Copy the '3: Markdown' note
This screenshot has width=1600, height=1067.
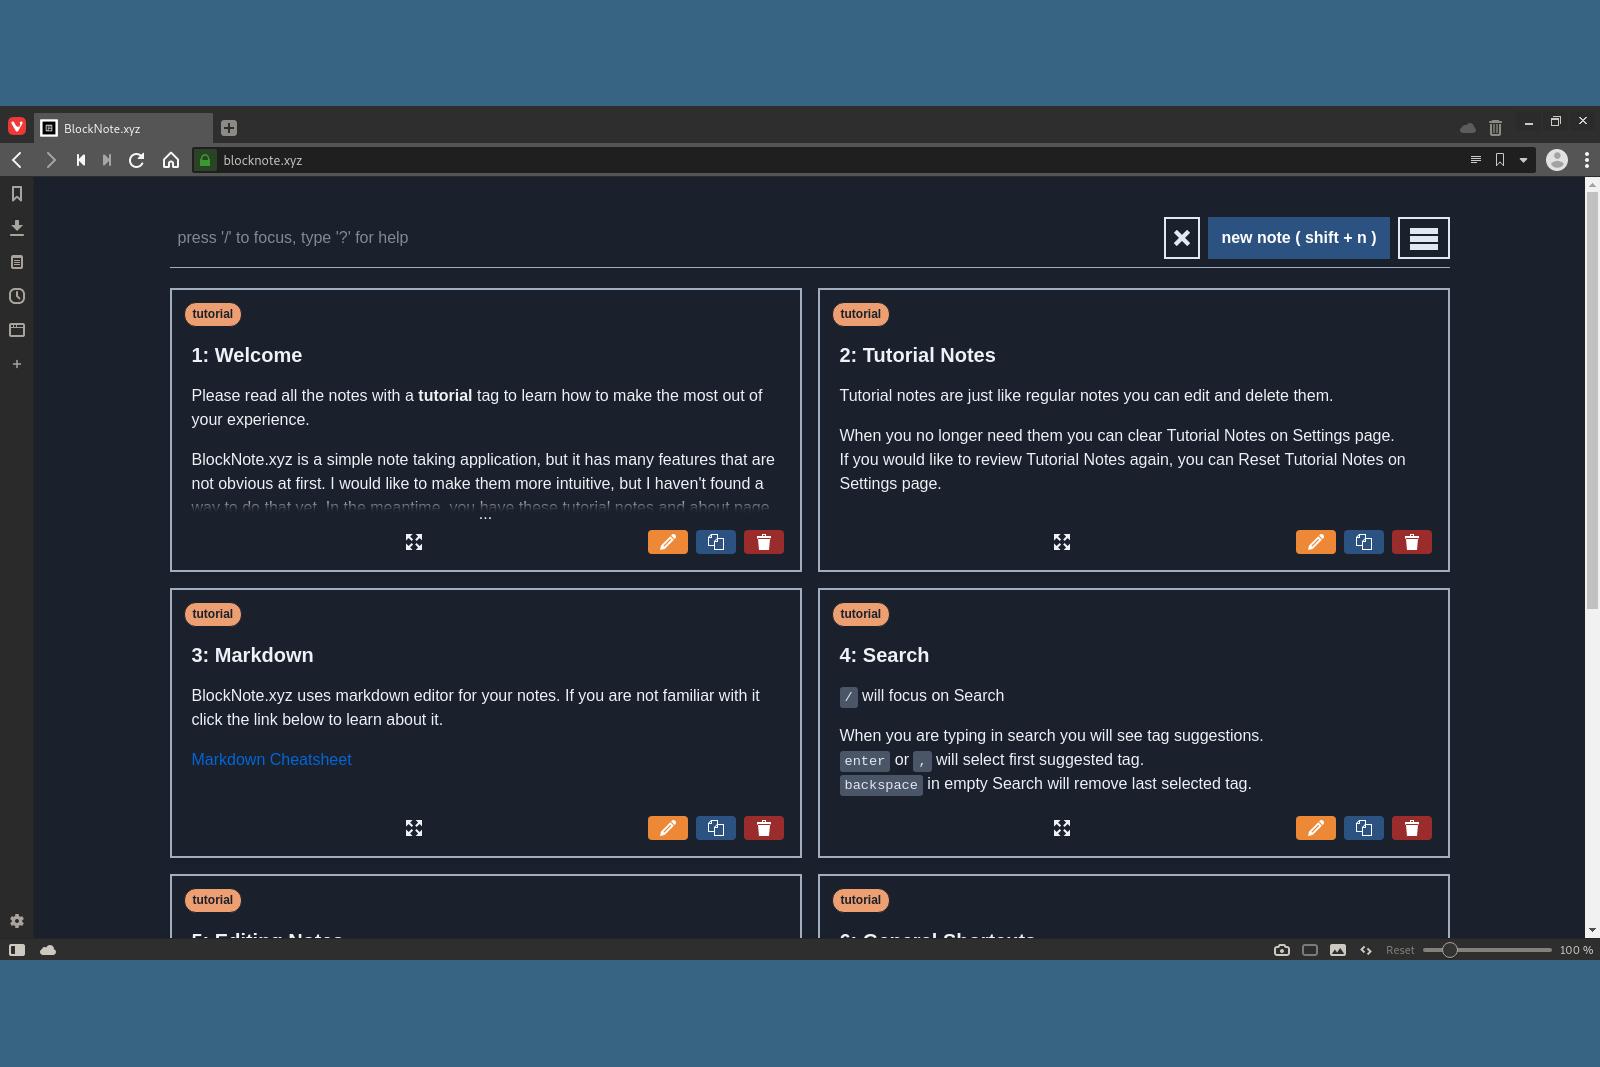pos(716,828)
